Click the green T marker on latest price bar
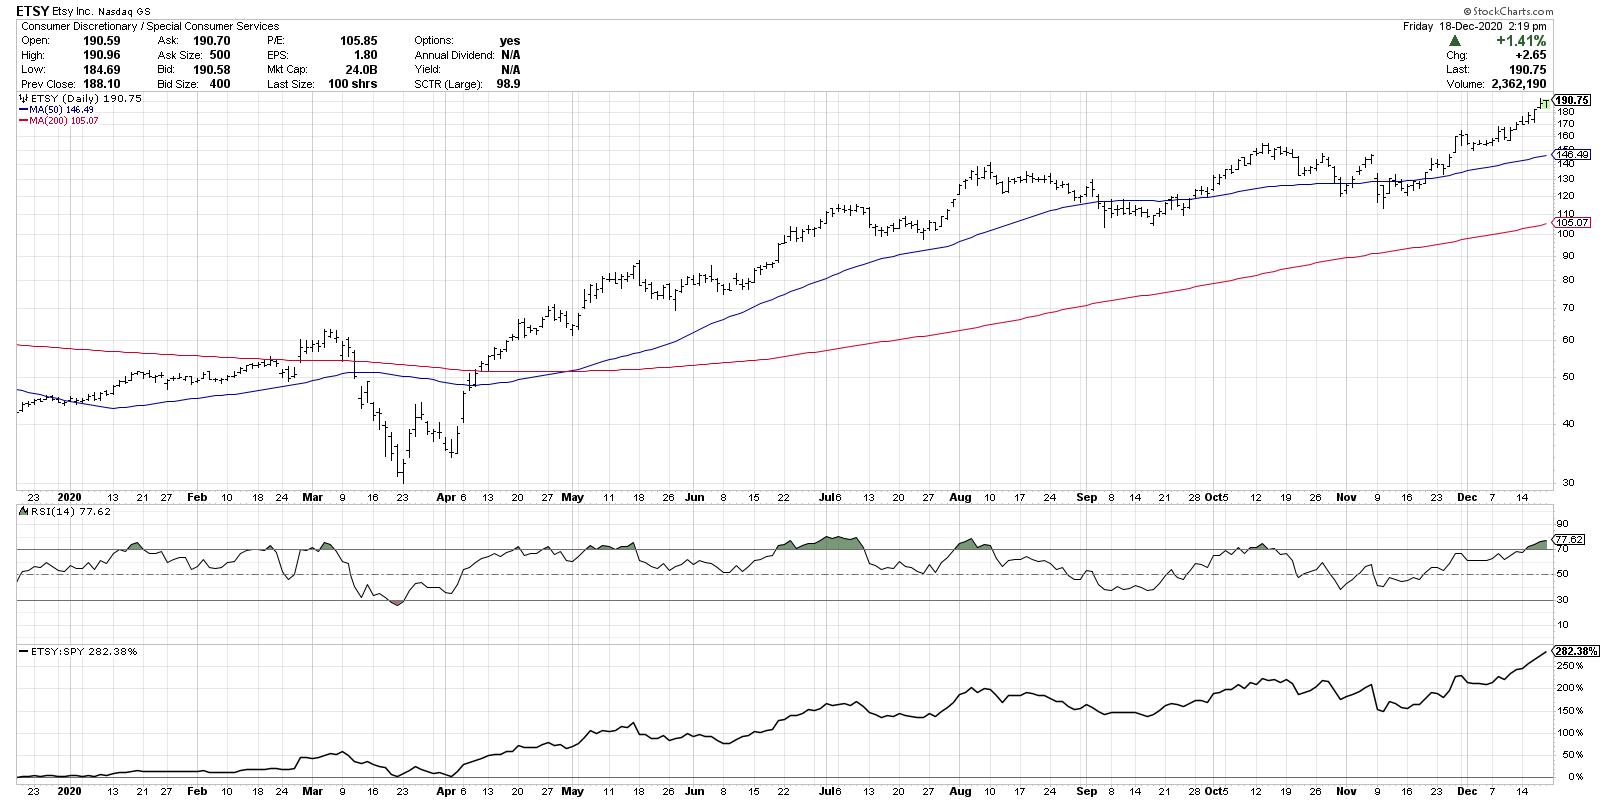The height and width of the screenshot is (800, 1600). [1544, 104]
